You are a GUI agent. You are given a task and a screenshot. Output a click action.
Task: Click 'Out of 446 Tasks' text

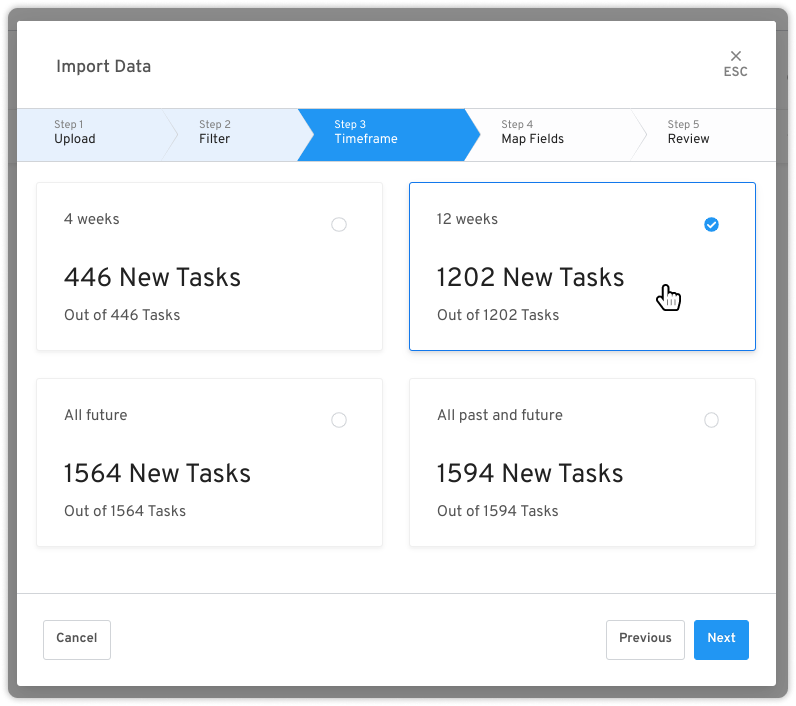pos(122,315)
